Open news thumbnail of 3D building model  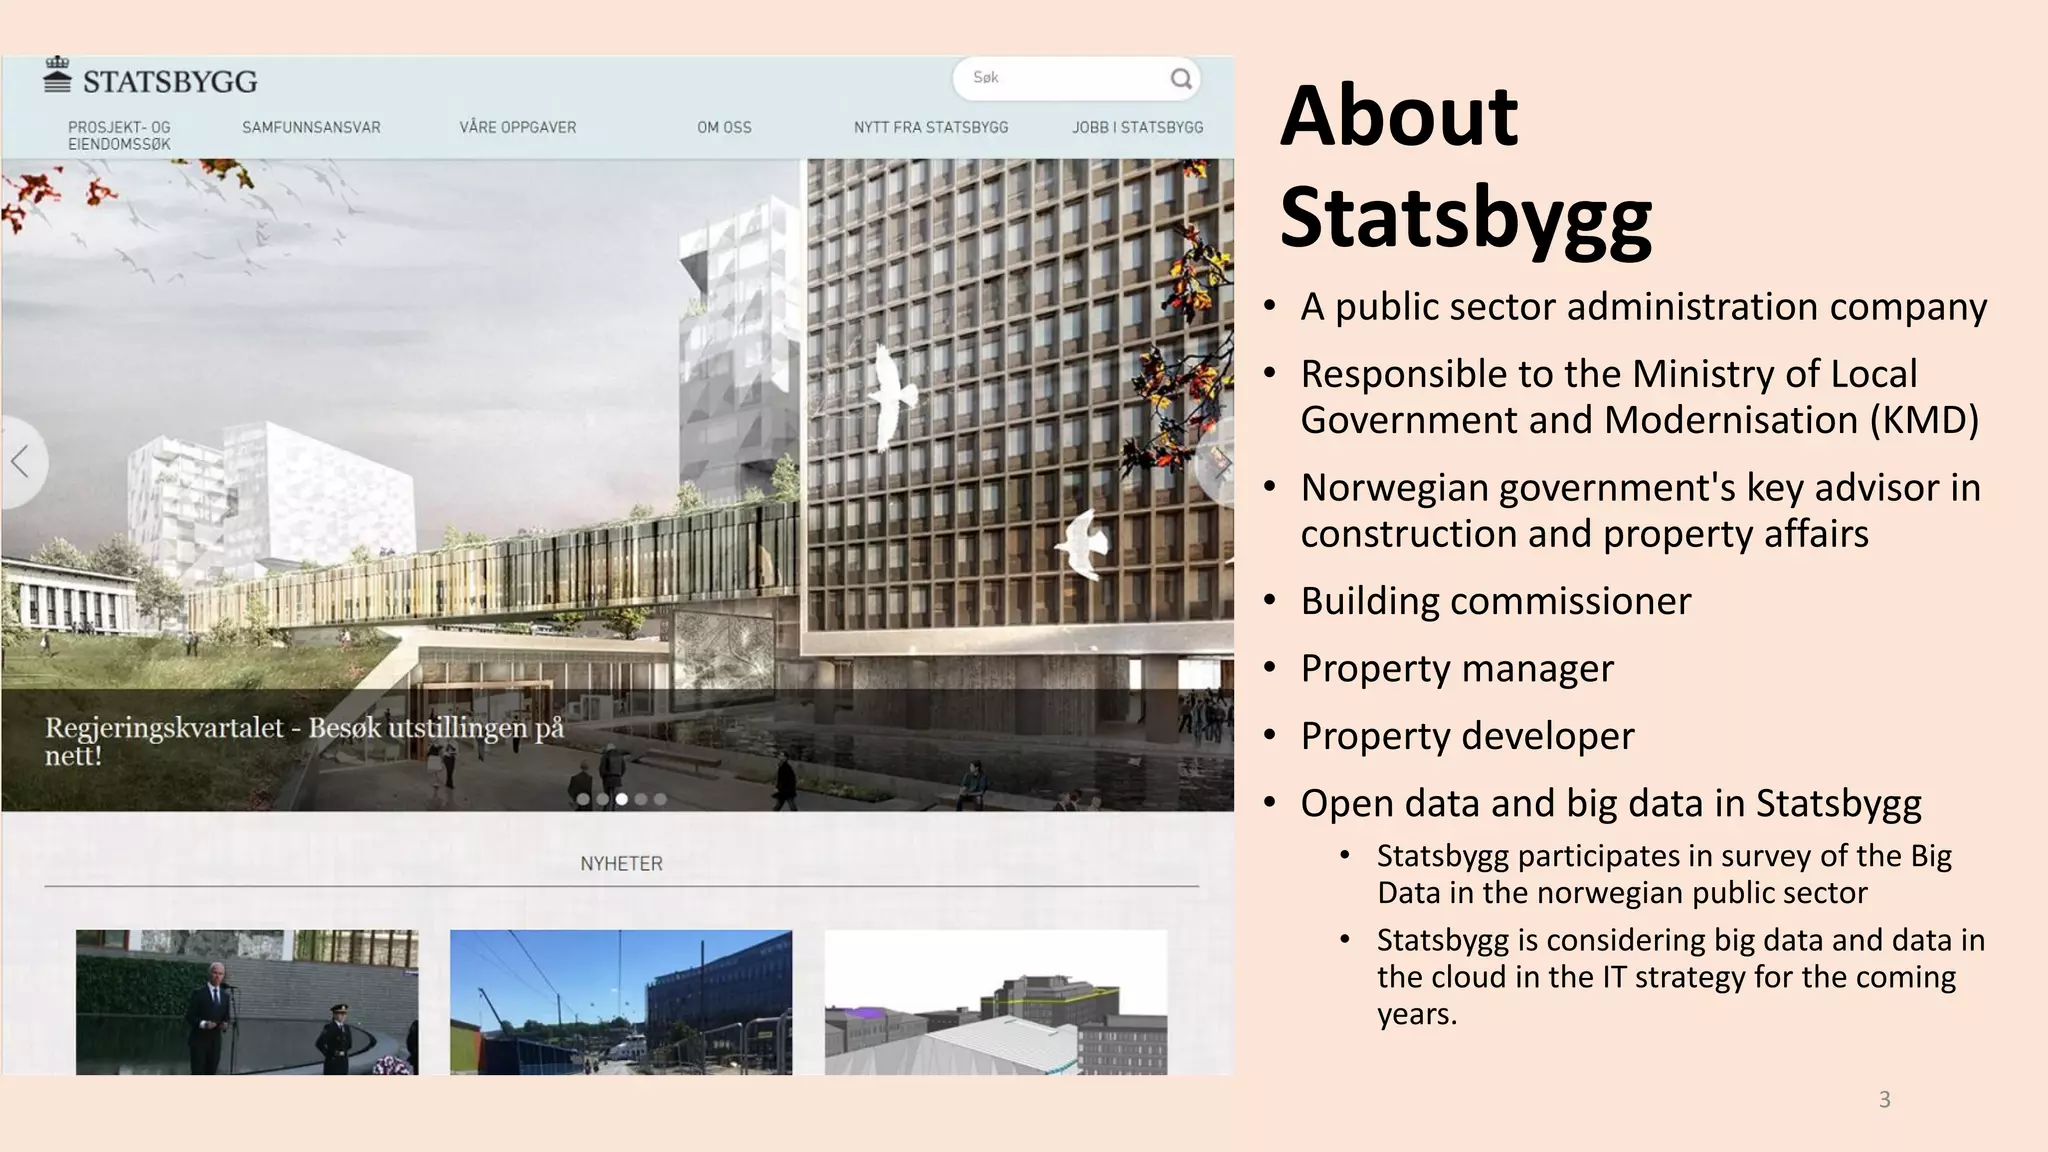[996, 1002]
